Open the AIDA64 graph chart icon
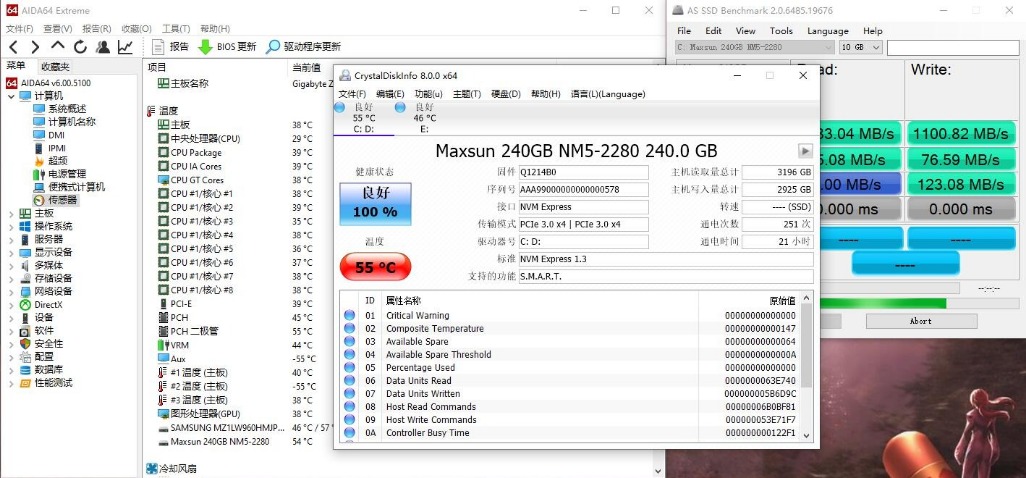1026x478 pixels. click(x=125, y=47)
